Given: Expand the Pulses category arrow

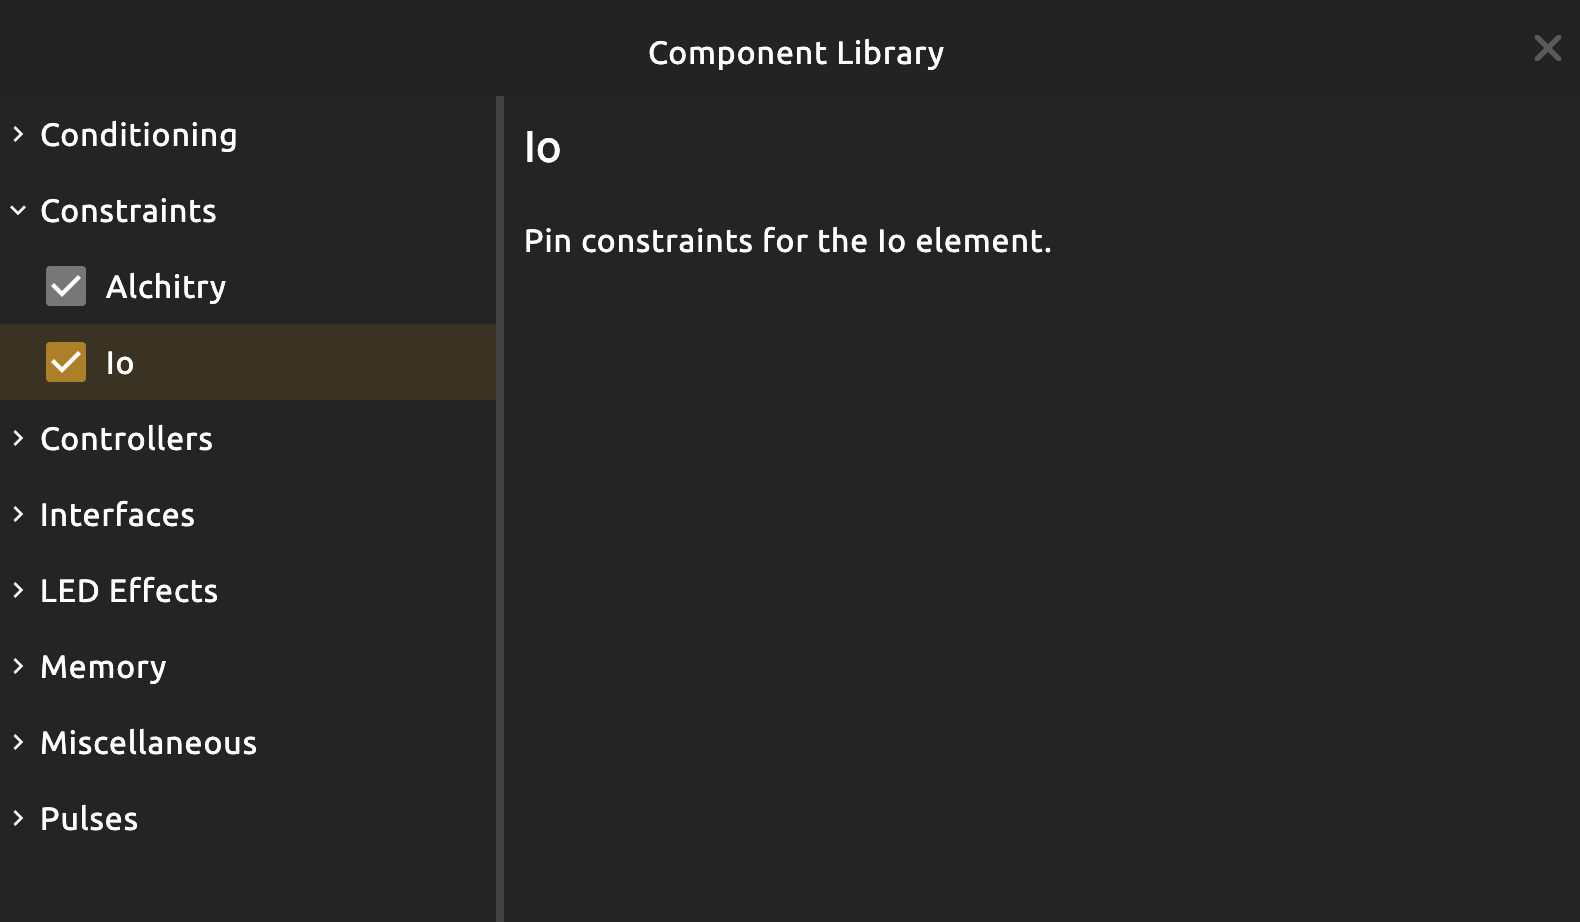Looking at the screenshot, I should [x=18, y=818].
